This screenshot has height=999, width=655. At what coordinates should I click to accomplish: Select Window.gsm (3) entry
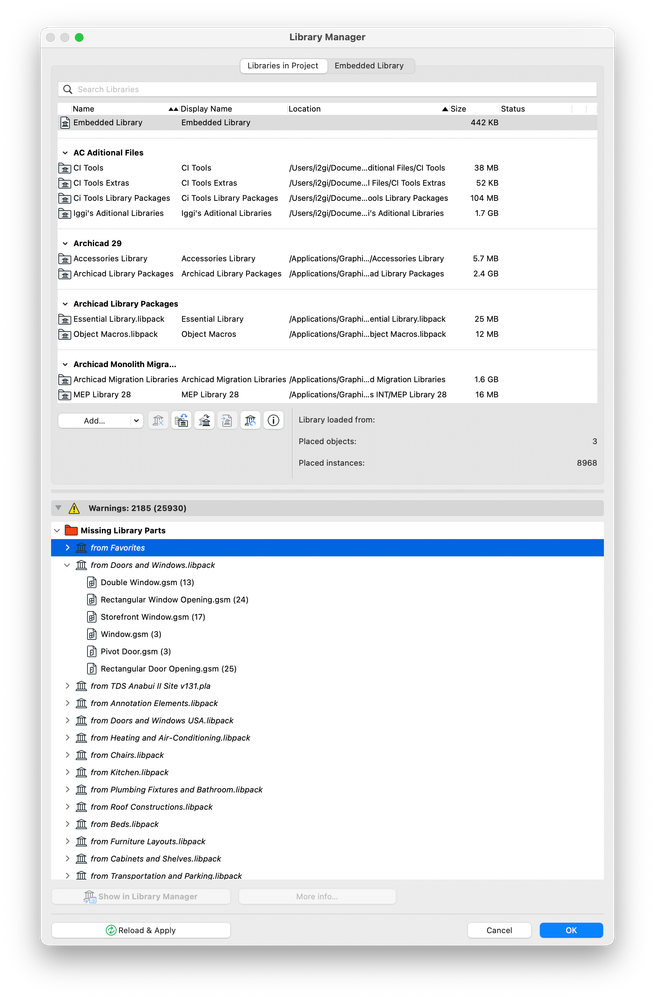pos(131,635)
